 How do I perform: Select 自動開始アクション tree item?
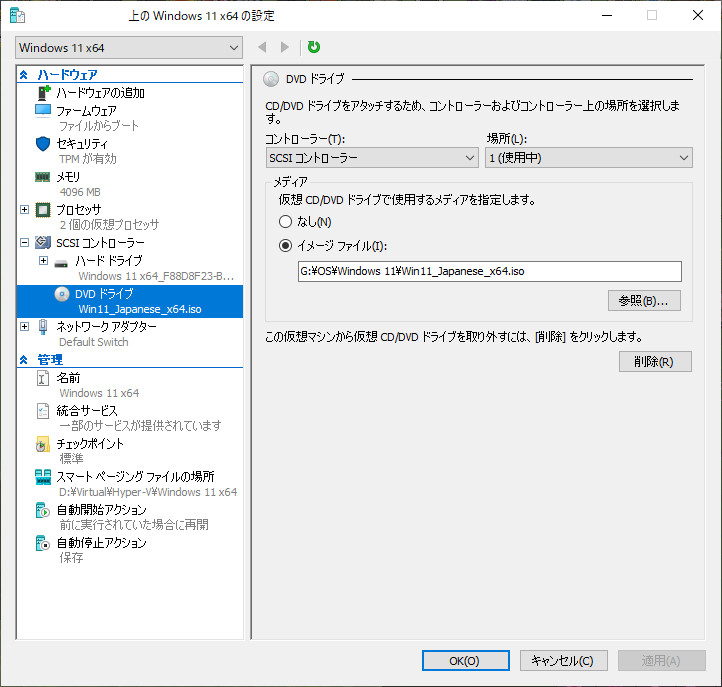pos(102,510)
